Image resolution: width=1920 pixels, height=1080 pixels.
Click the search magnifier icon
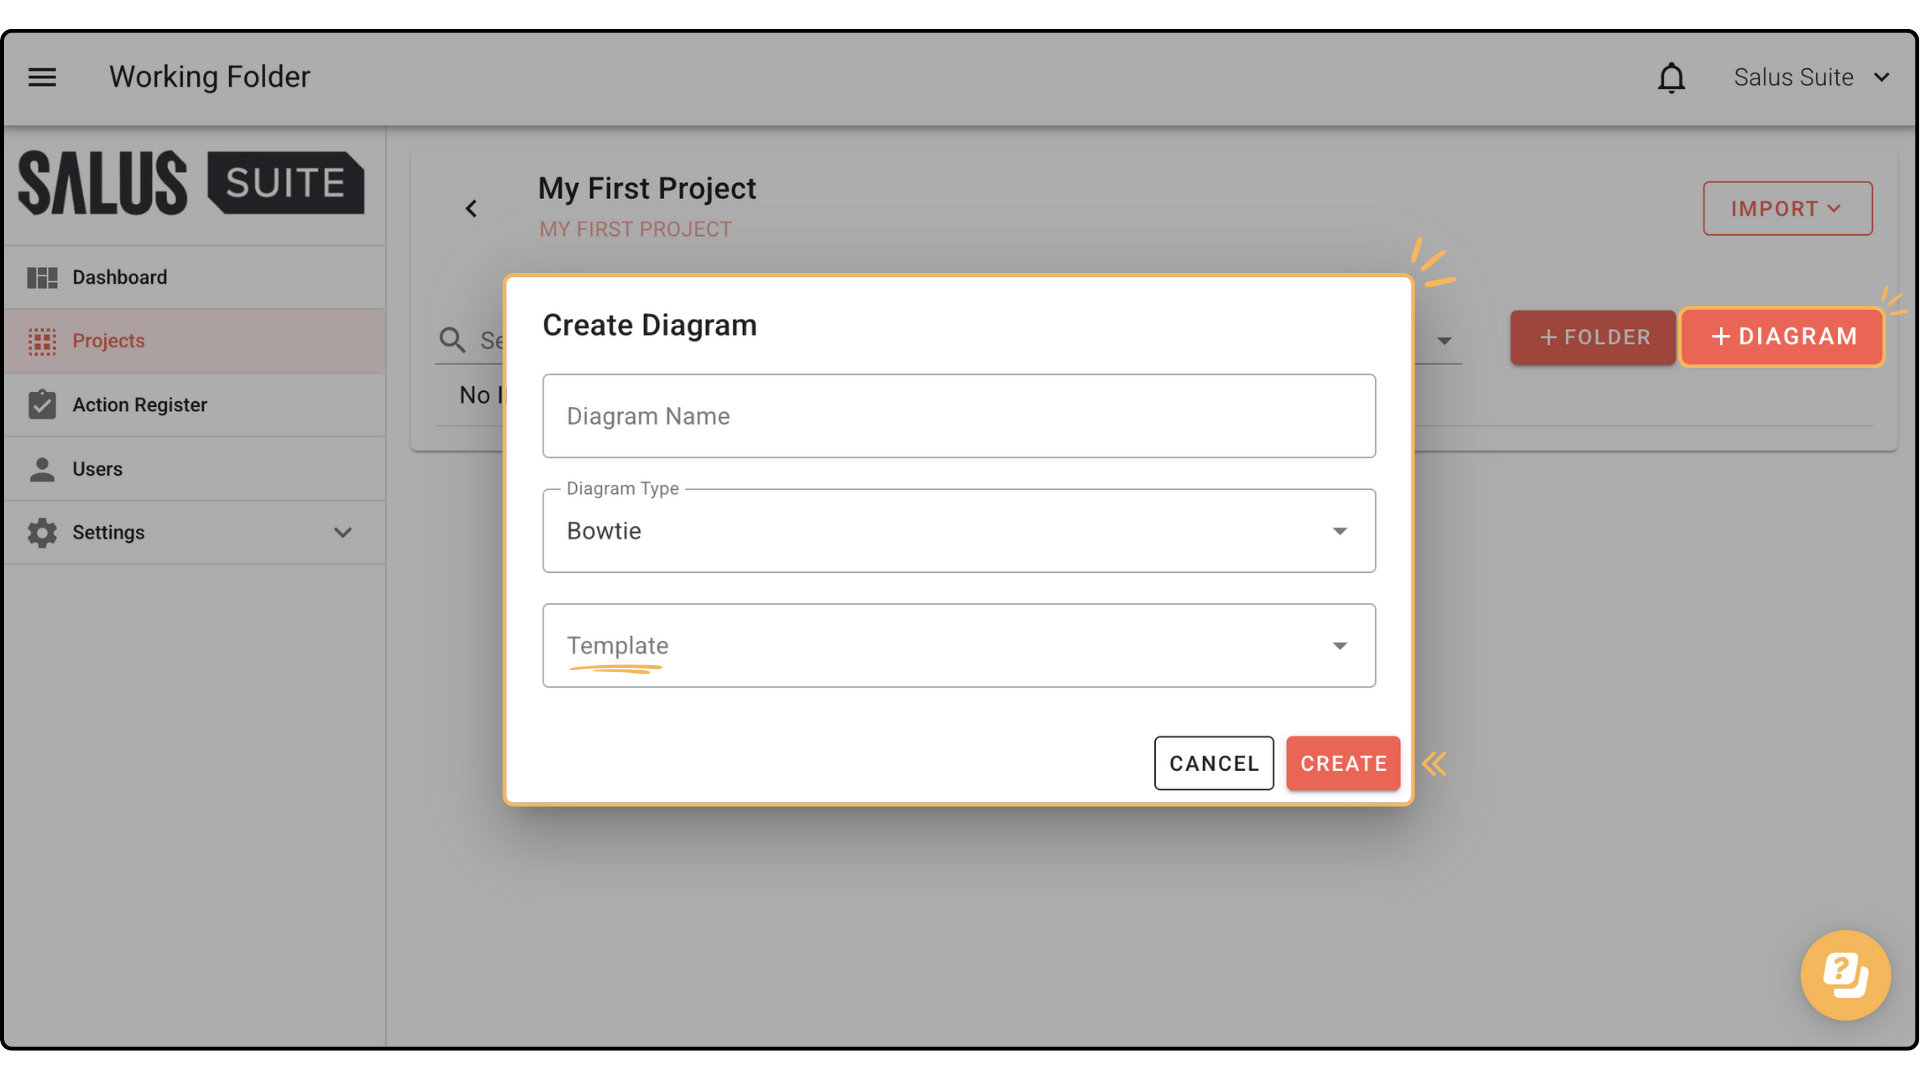pos(452,340)
